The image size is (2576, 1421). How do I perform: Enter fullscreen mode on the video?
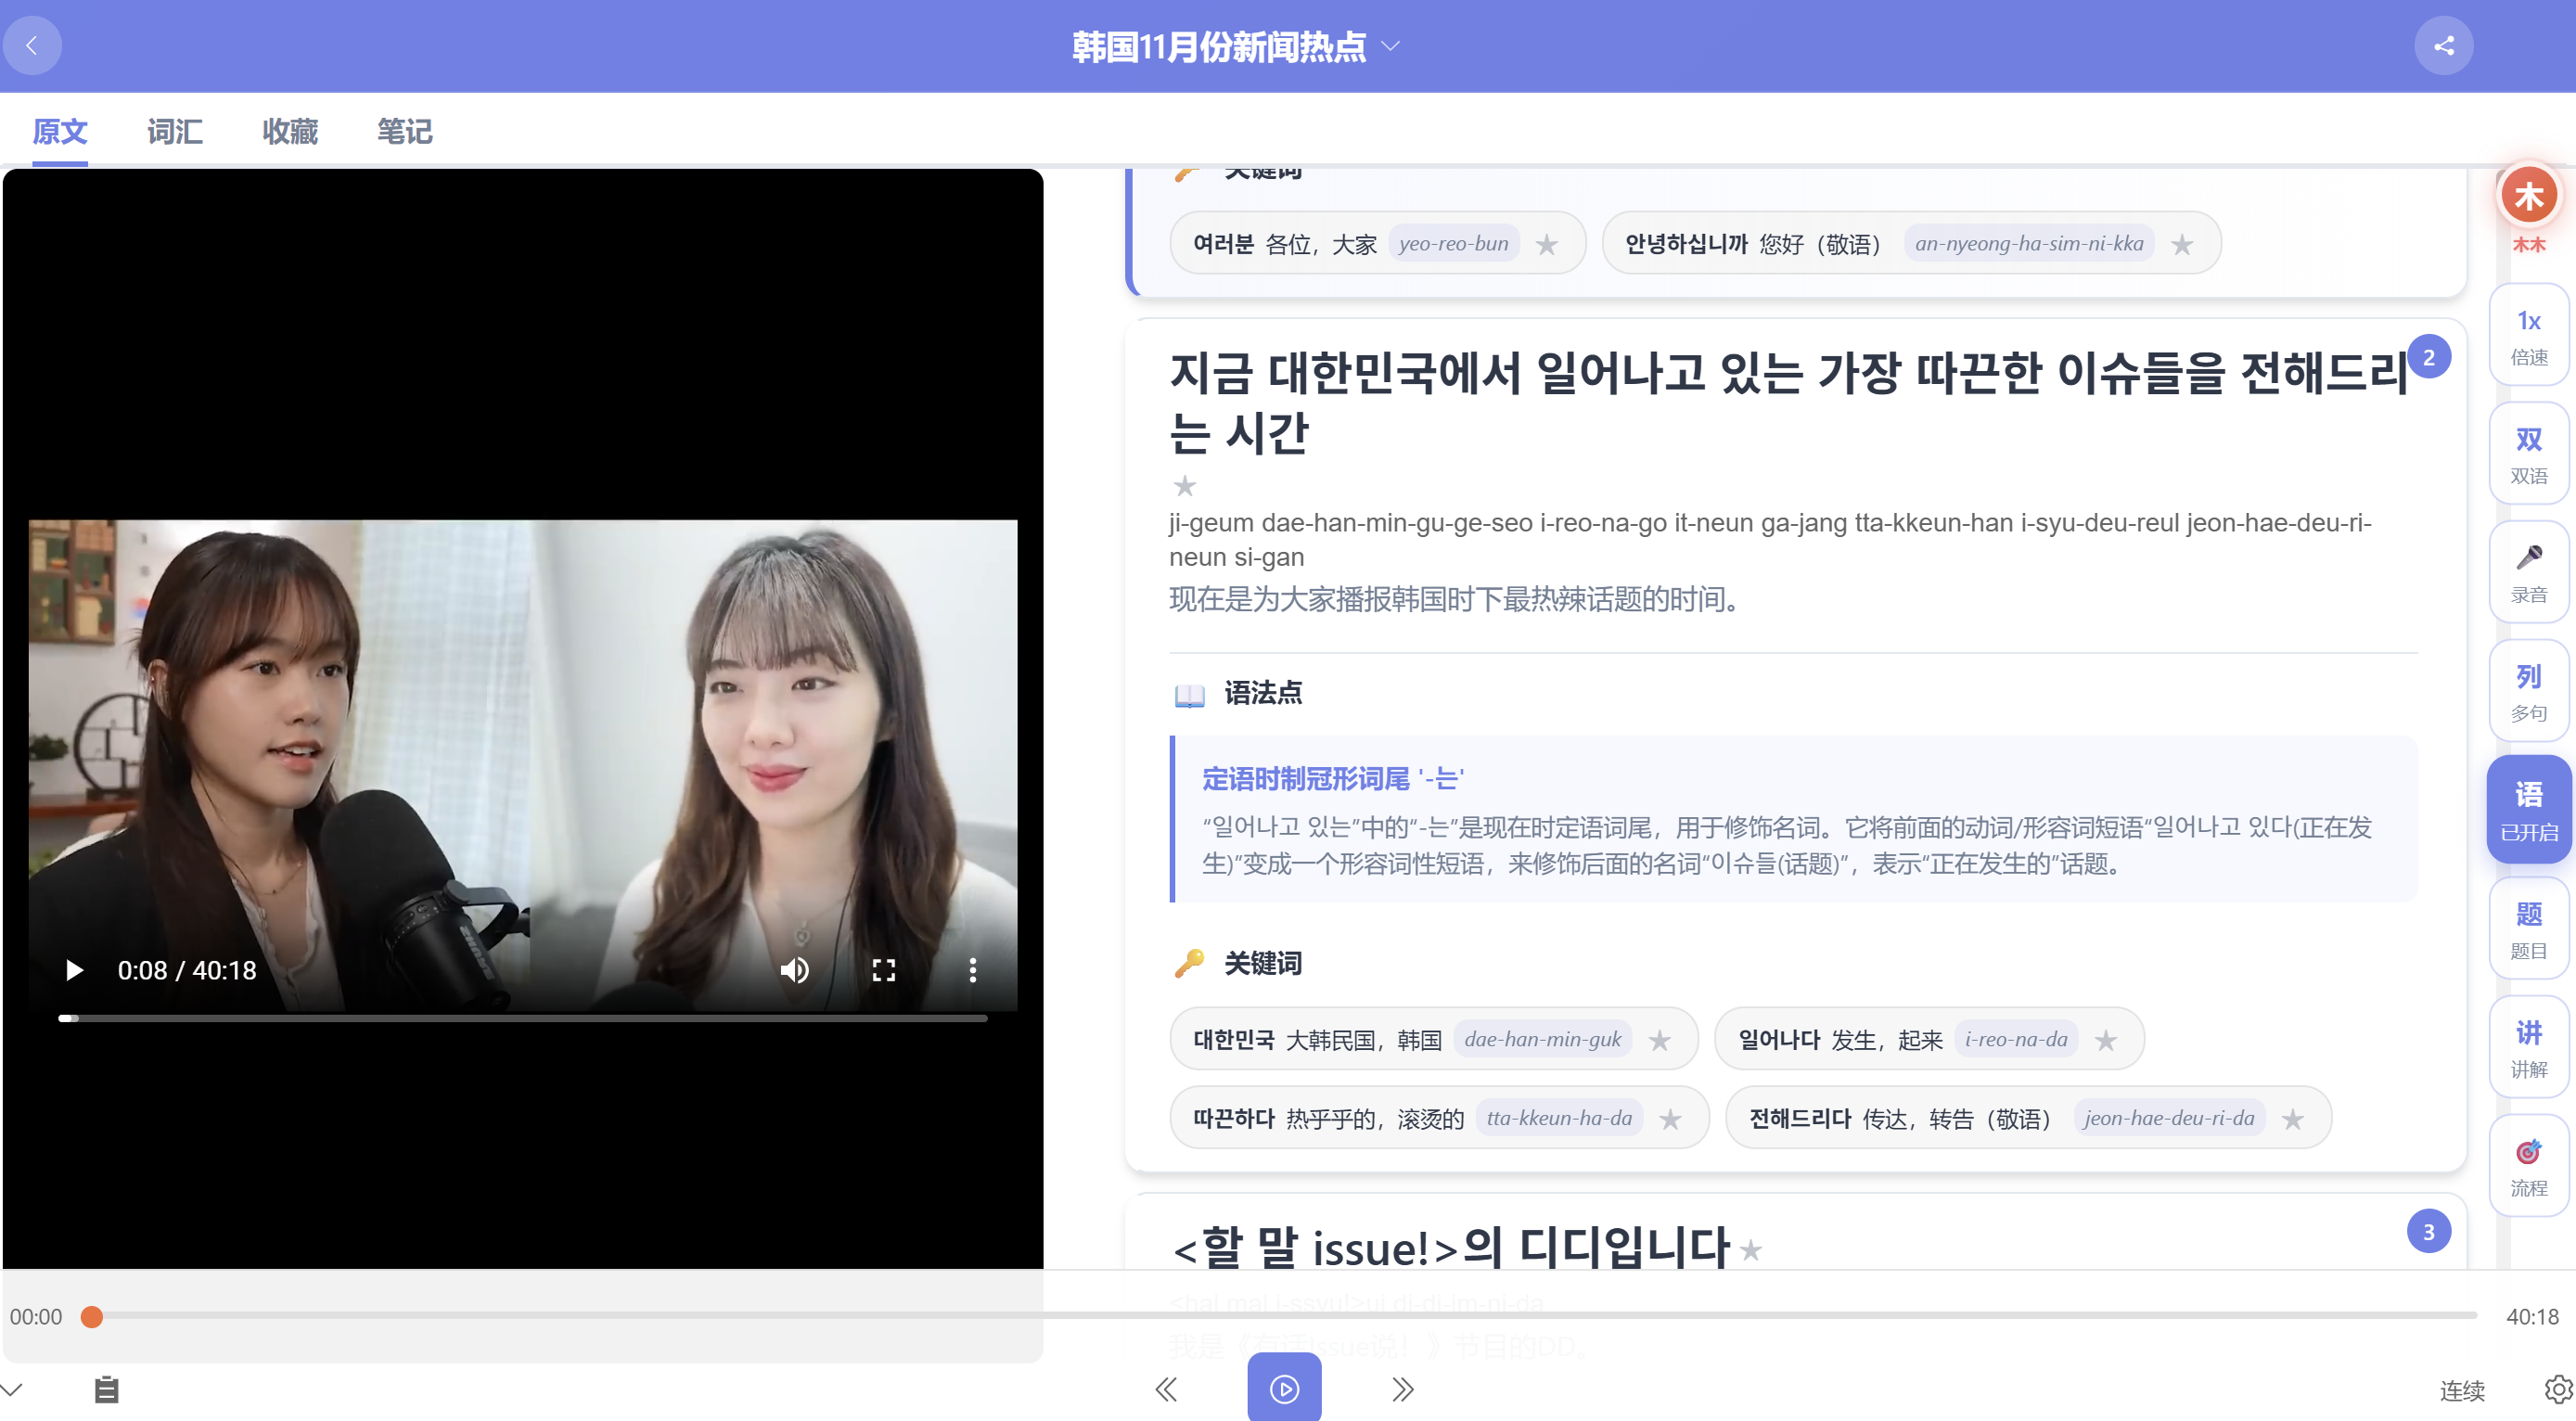pos(883,970)
